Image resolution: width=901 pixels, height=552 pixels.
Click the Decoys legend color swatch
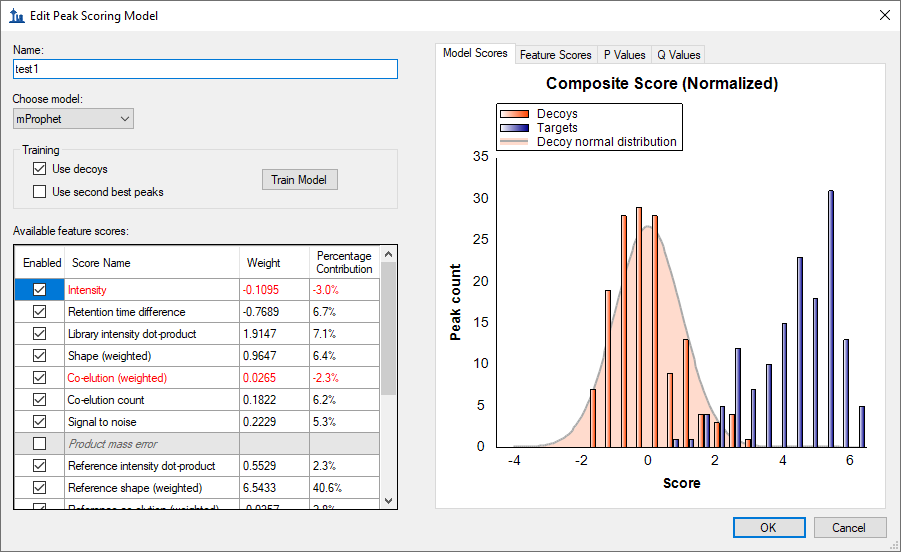tap(514, 114)
